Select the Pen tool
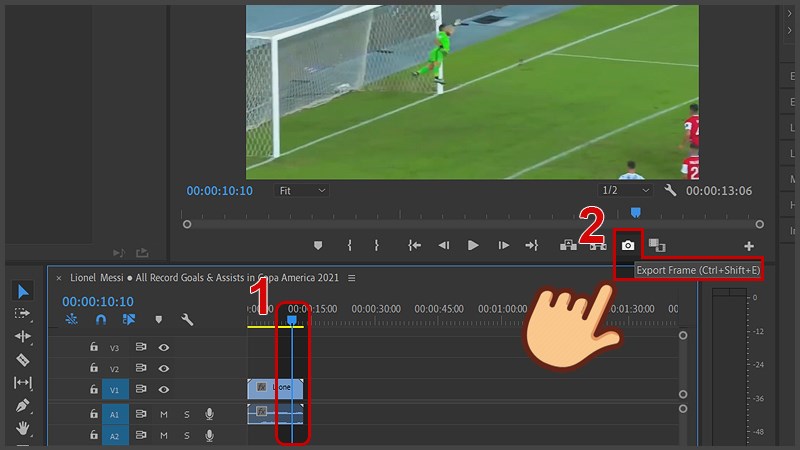 click(23, 406)
